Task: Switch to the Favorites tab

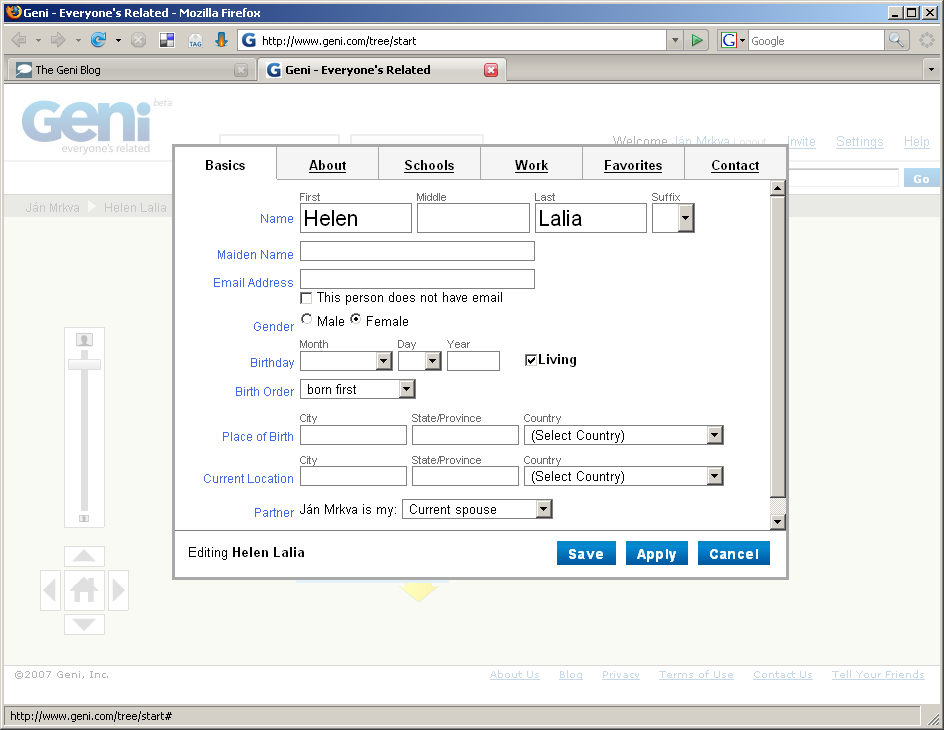Action: 633,165
